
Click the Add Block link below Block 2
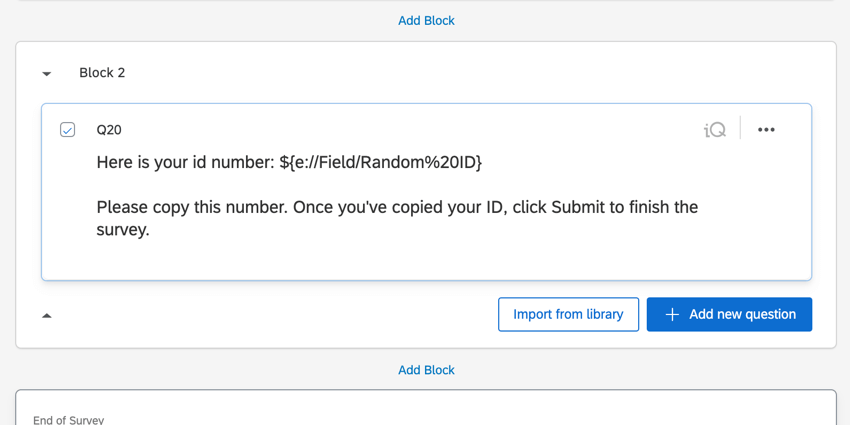[x=426, y=370]
